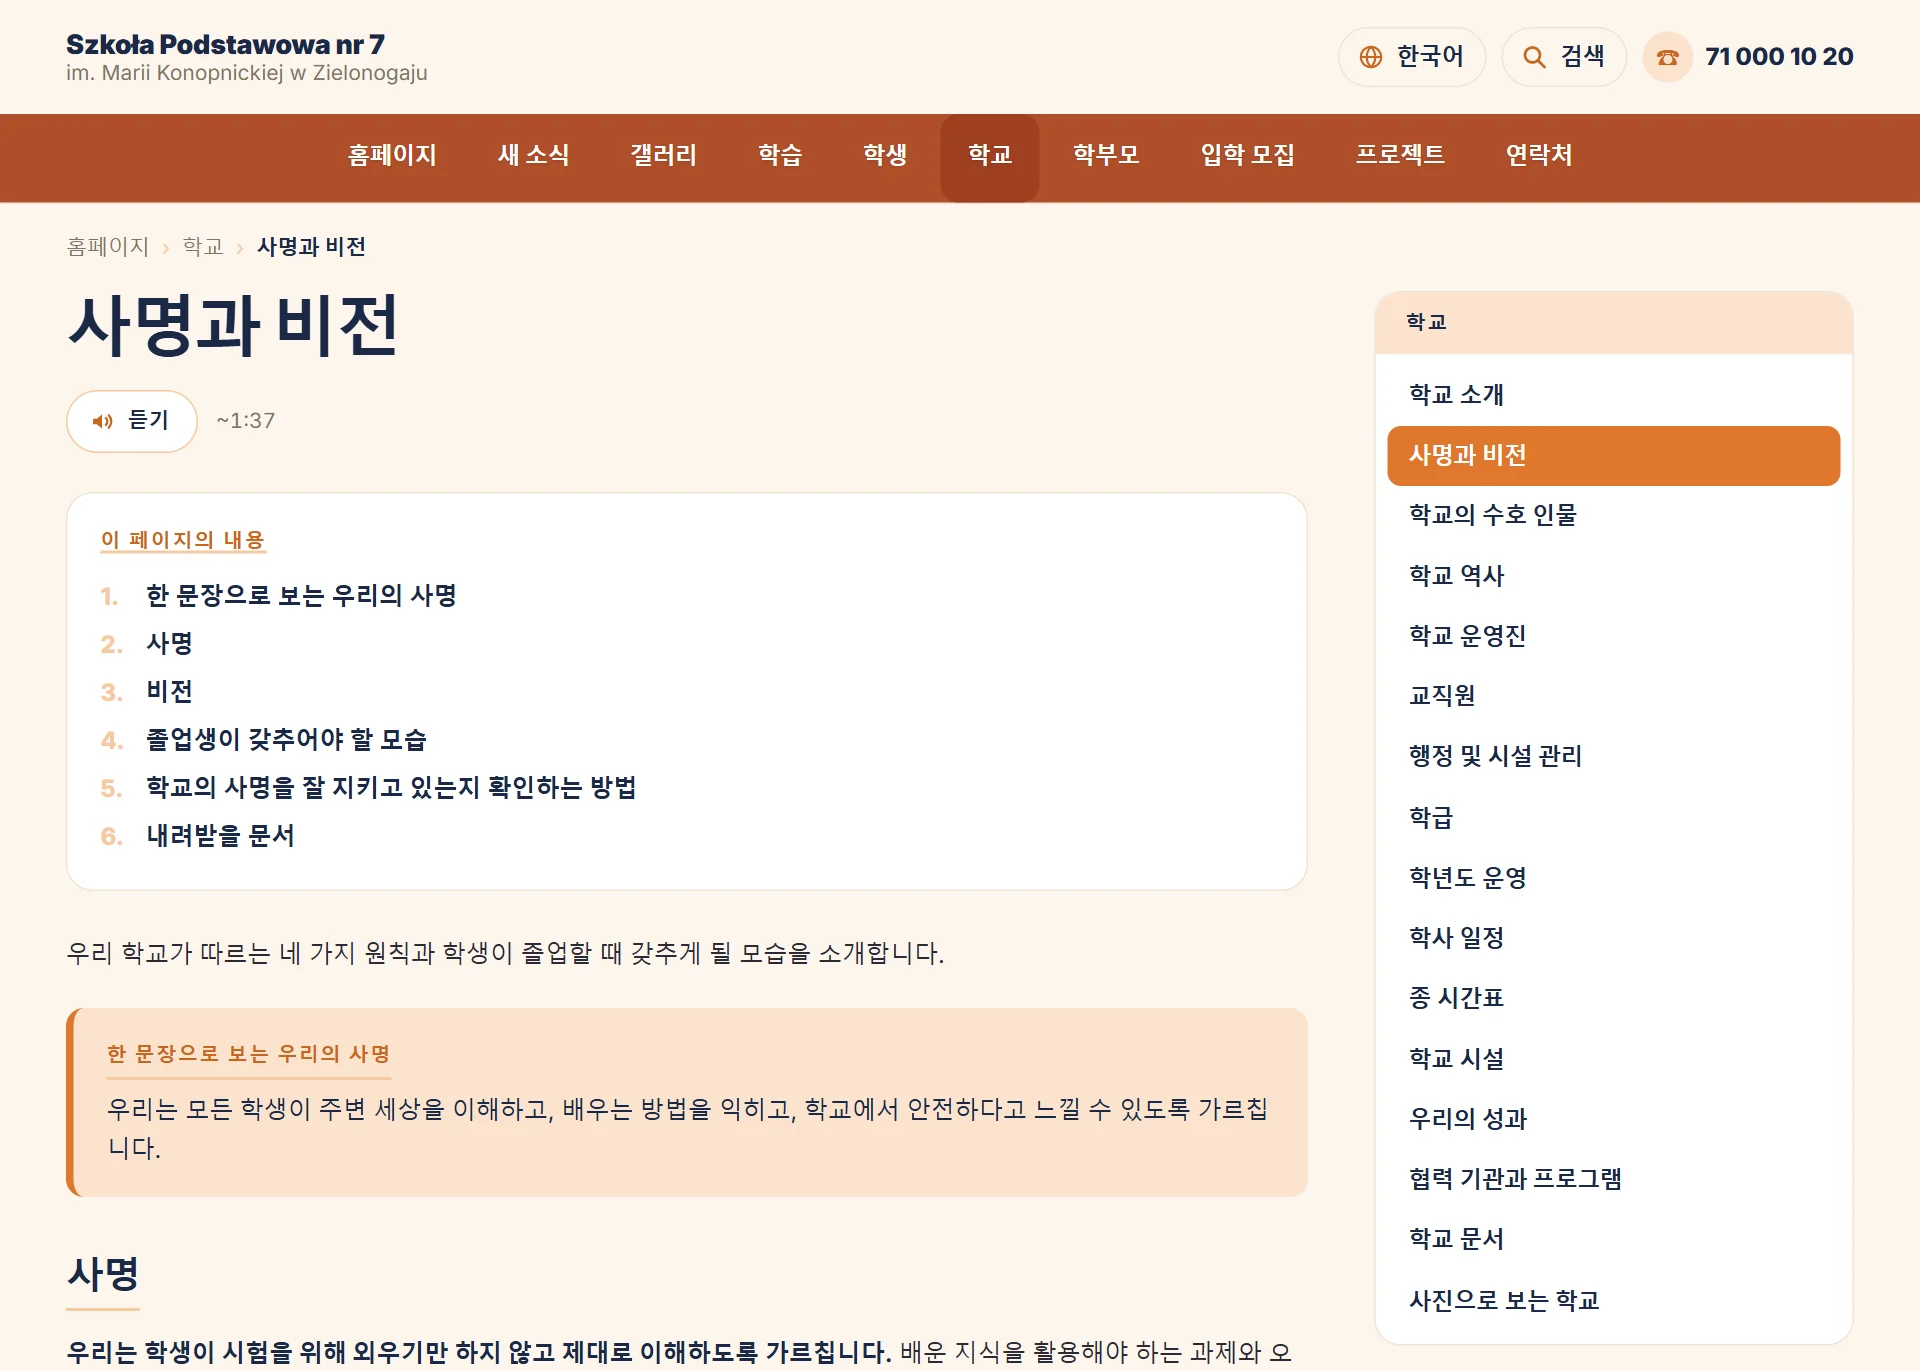Click the orange telephone icon
The width and height of the screenshot is (1920, 1371).
pos(1667,57)
